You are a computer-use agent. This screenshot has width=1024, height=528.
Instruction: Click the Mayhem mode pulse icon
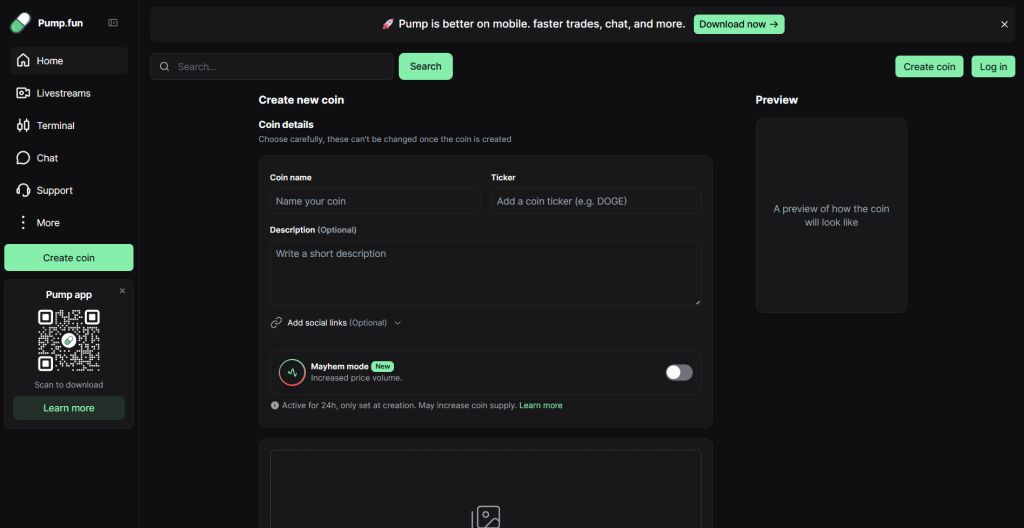292,372
